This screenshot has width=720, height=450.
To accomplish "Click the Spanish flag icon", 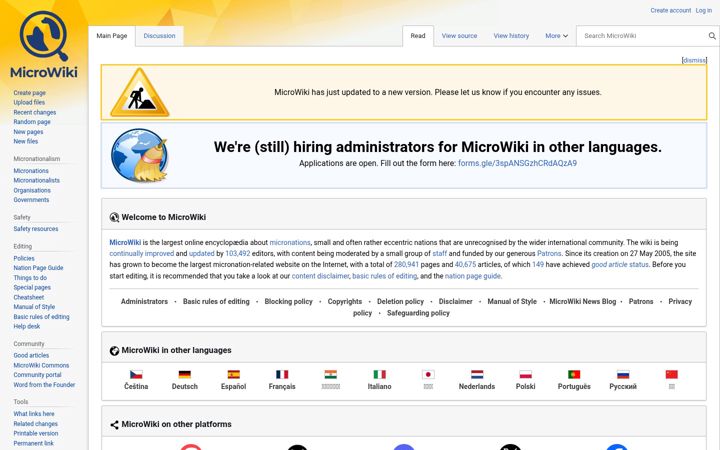I will (x=233, y=374).
